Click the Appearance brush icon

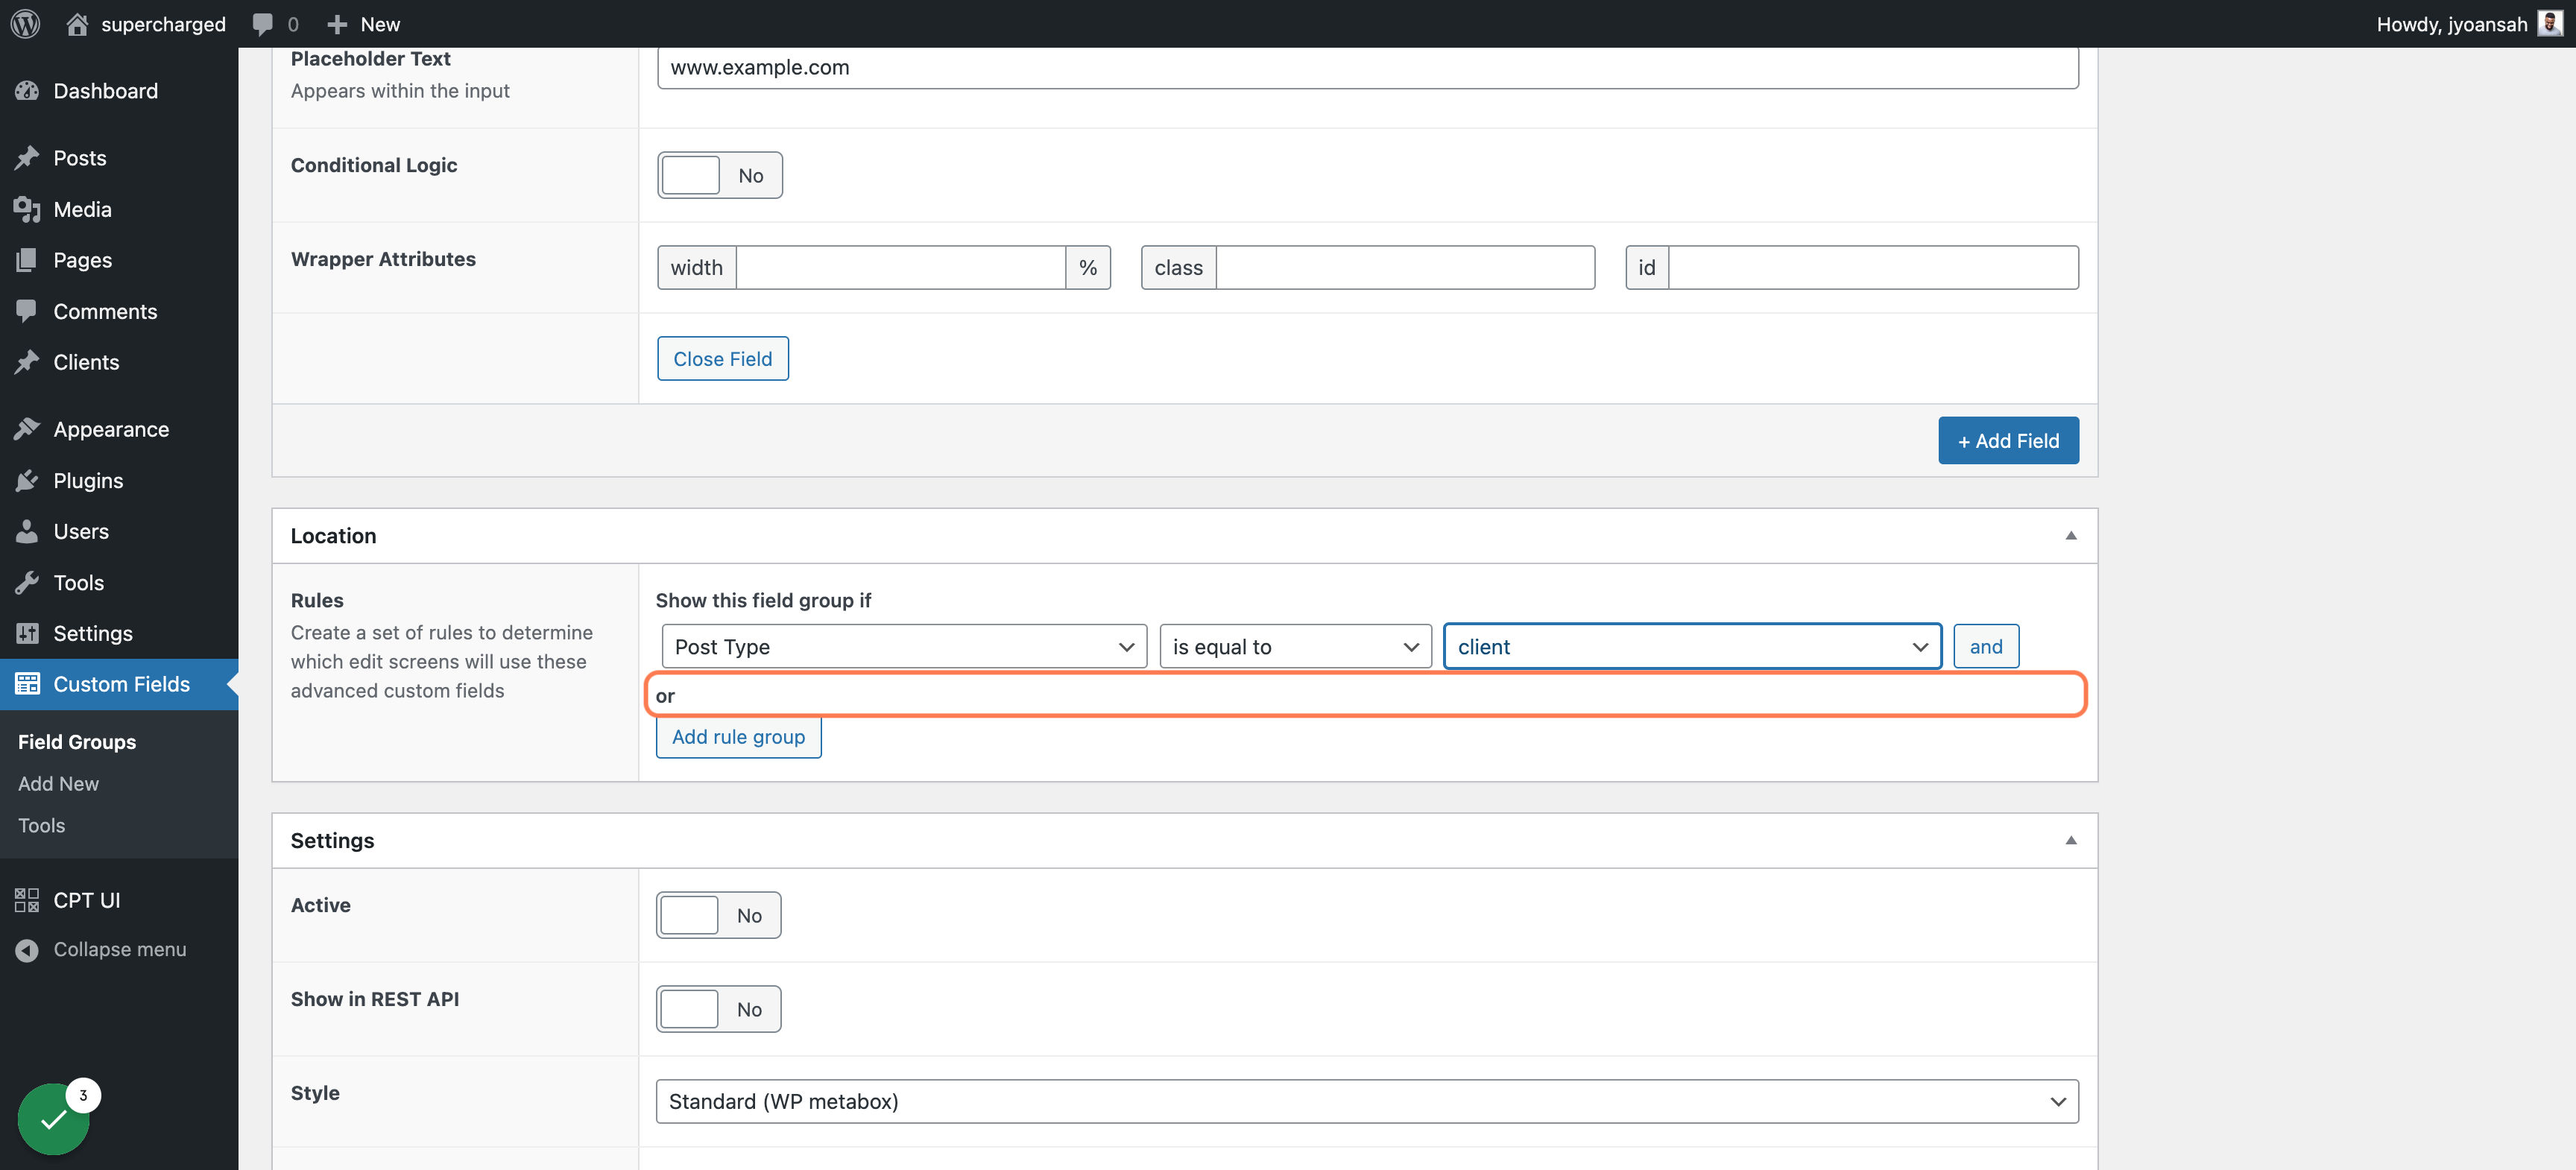(x=27, y=429)
